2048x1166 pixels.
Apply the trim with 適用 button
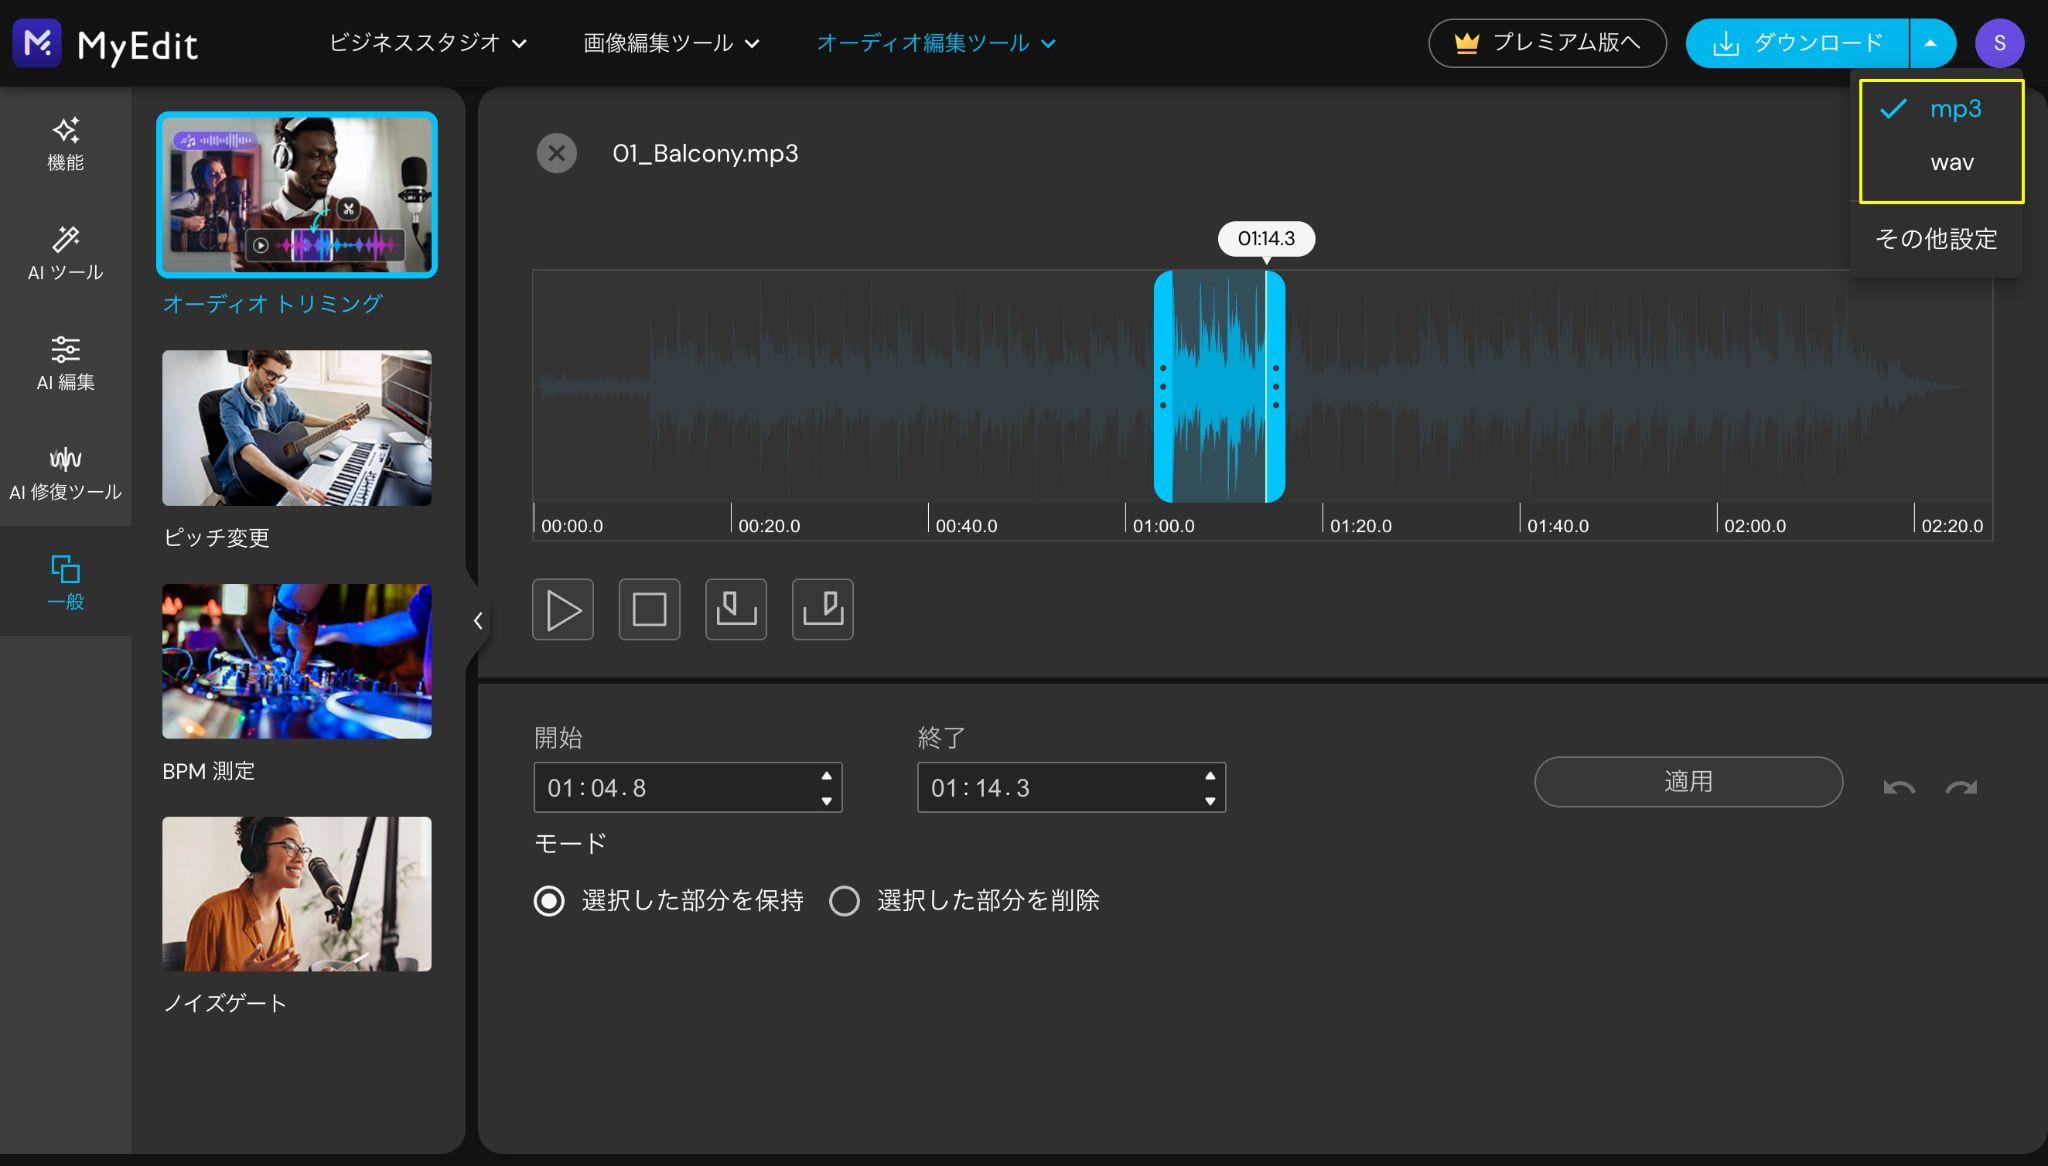pos(1688,782)
